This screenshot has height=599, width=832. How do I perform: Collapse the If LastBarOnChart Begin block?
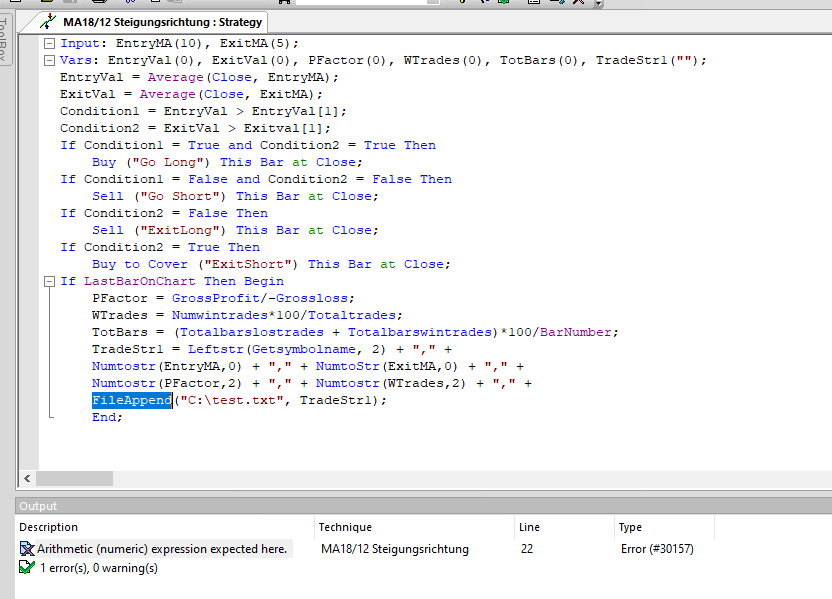click(49, 281)
